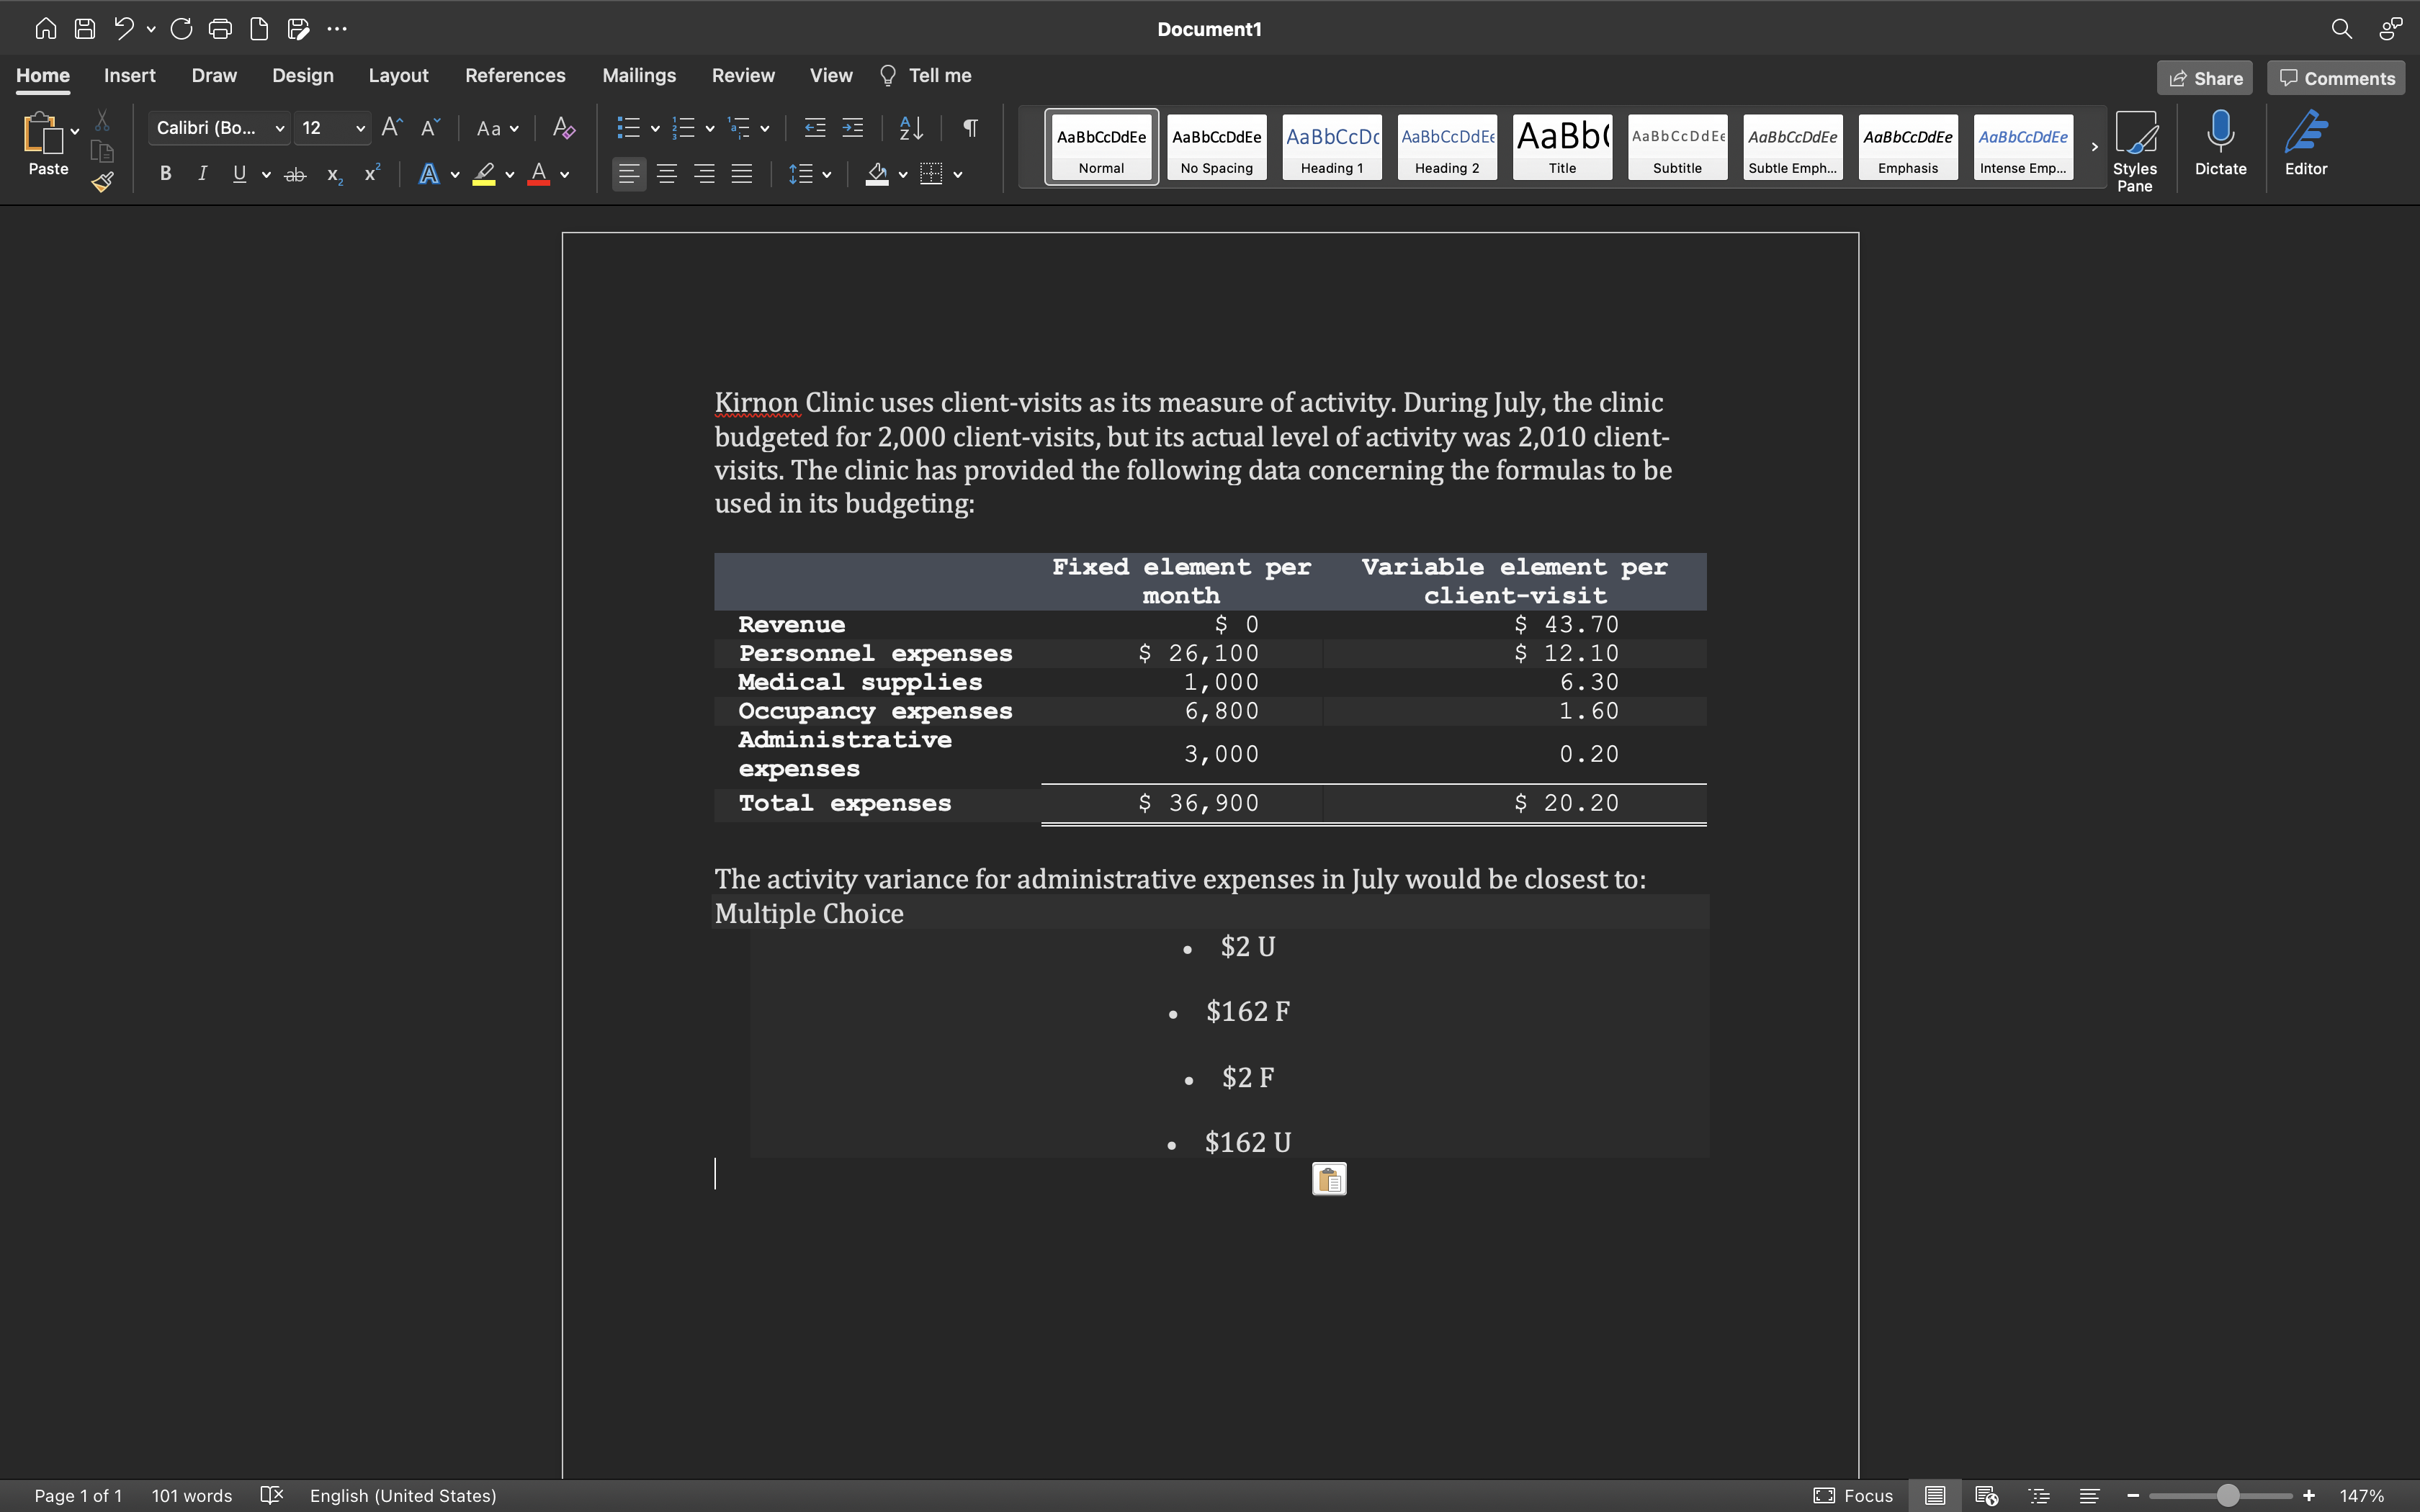
Task: Apply strikethrough to text
Action: 294,174
